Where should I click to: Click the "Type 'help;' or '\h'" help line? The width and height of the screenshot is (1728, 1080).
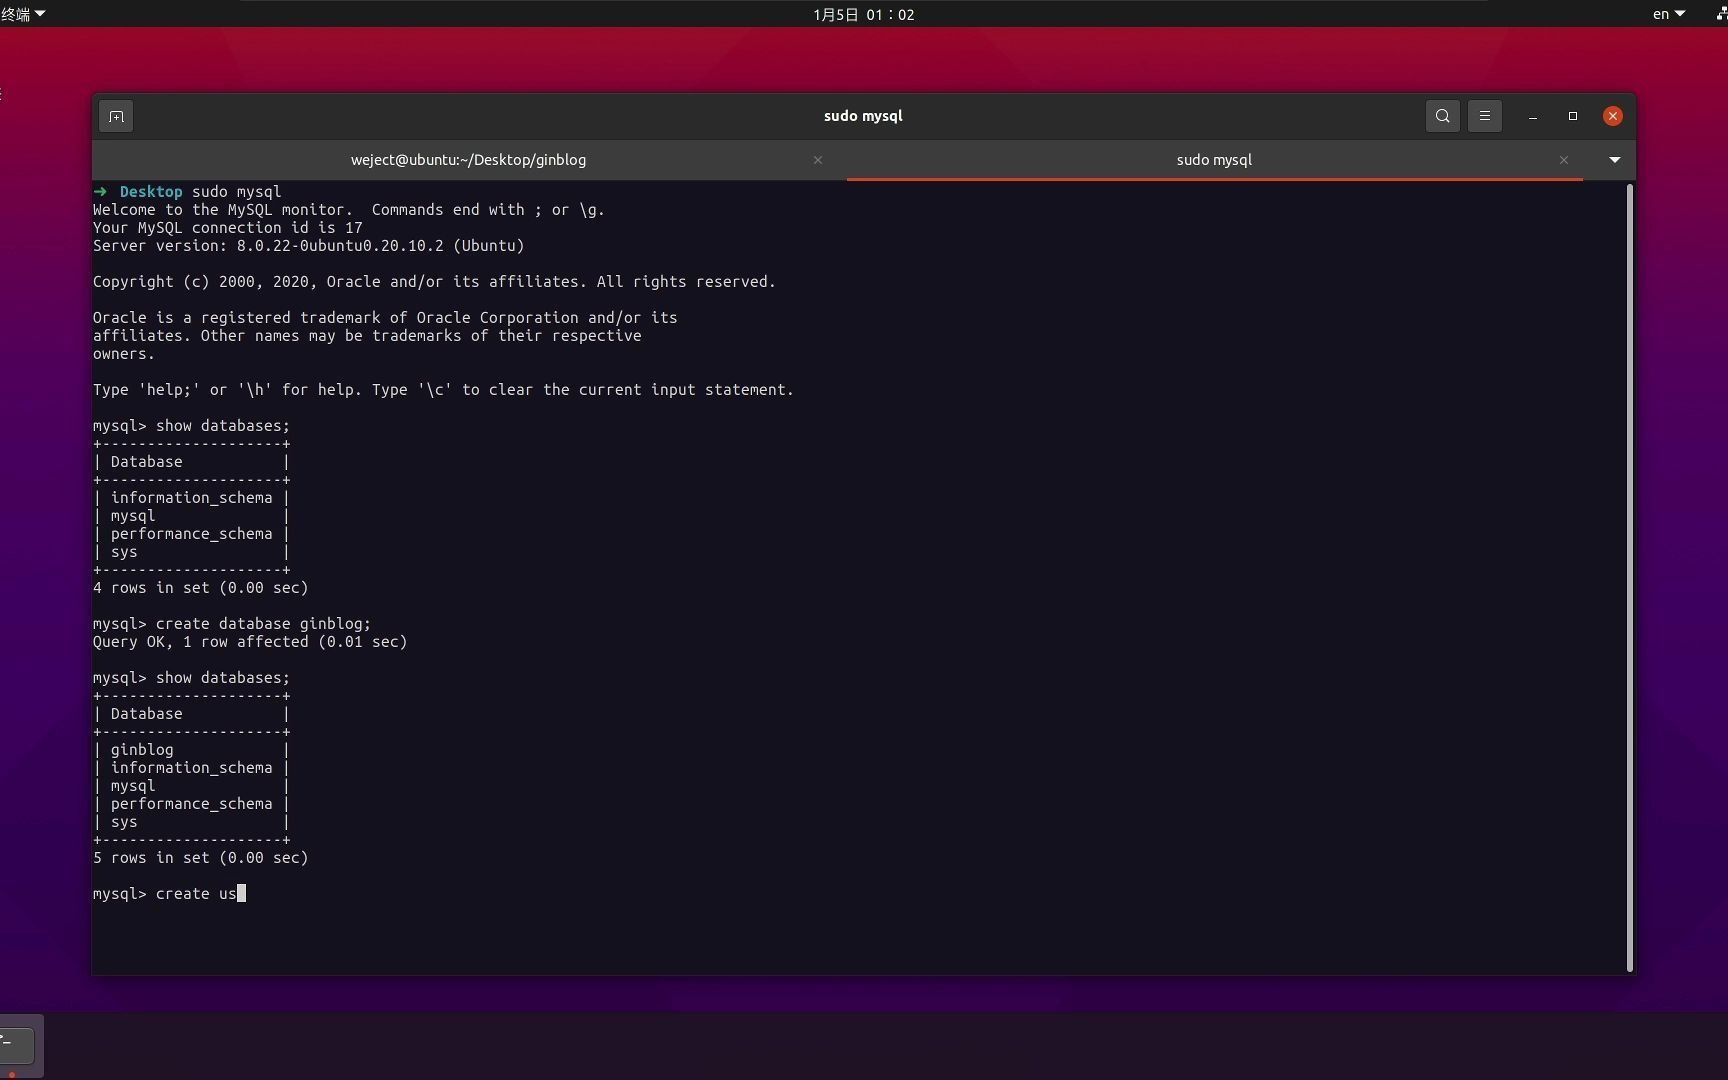(443, 390)
